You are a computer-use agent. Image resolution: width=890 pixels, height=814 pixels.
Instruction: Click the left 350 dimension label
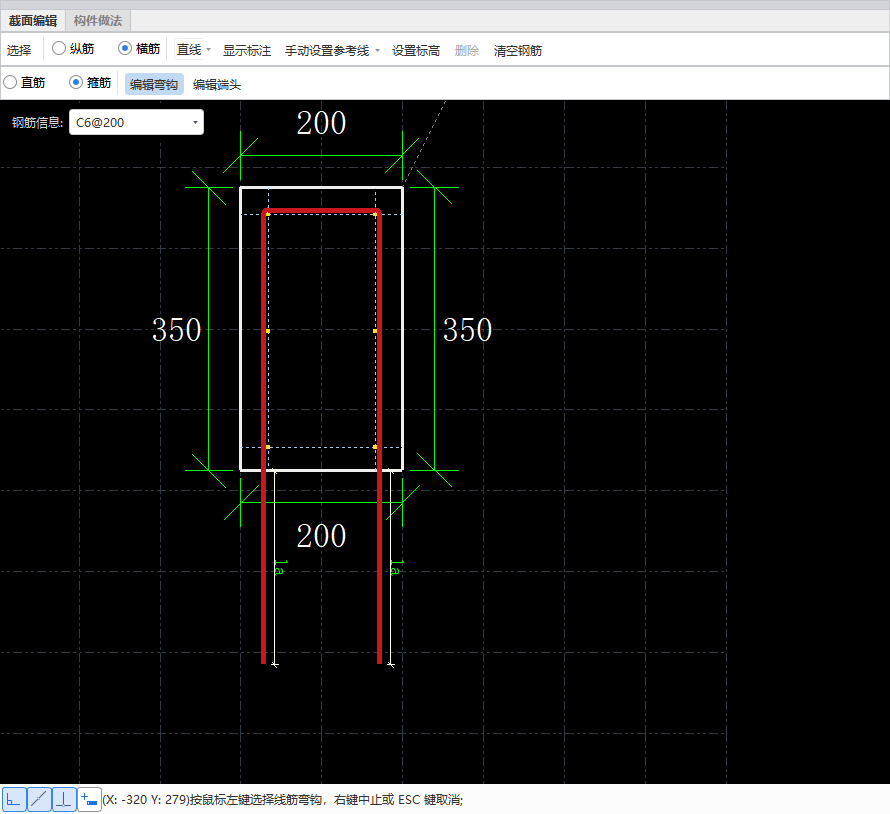point(177,330)
